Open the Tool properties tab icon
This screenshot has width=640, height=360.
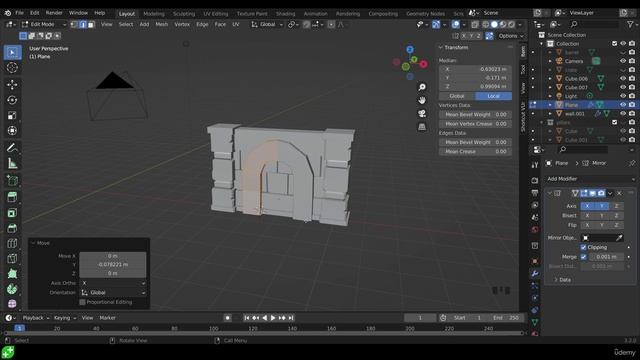tap(535, 165)
